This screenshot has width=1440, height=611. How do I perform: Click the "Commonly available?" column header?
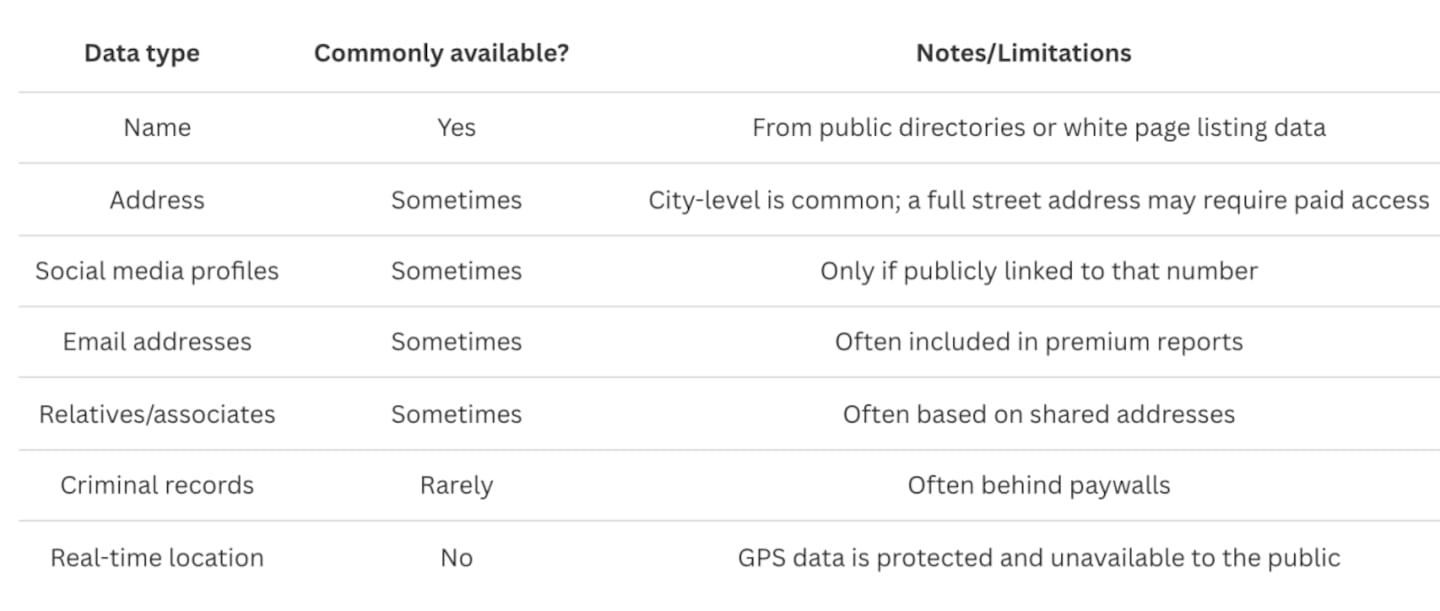pyautogui.click(x=441, y=53)
